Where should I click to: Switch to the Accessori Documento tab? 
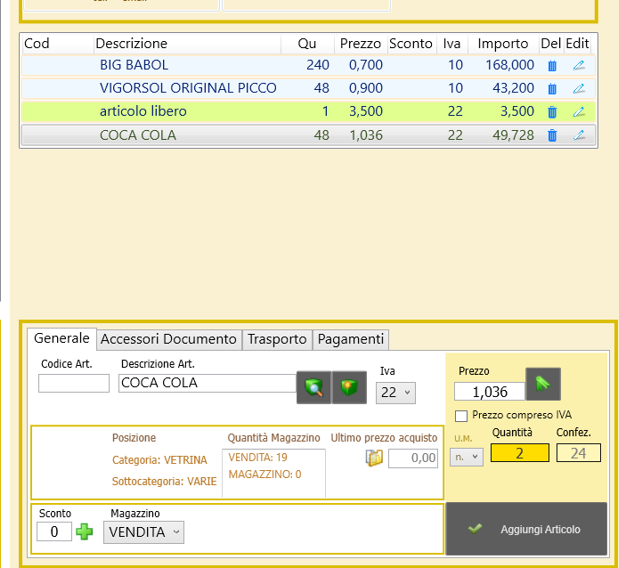pyautogui.click(x=169, y=339)
